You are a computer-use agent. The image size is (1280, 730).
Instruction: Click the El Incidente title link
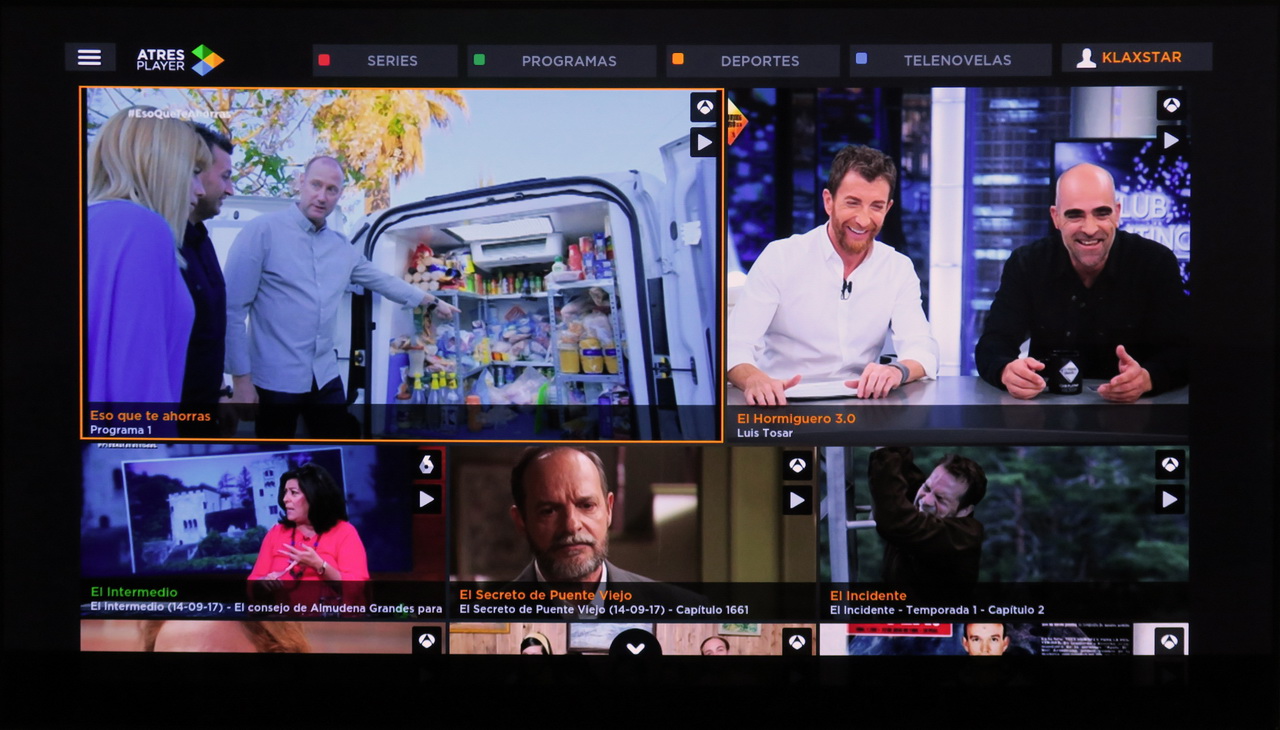(x=868, y=595)
